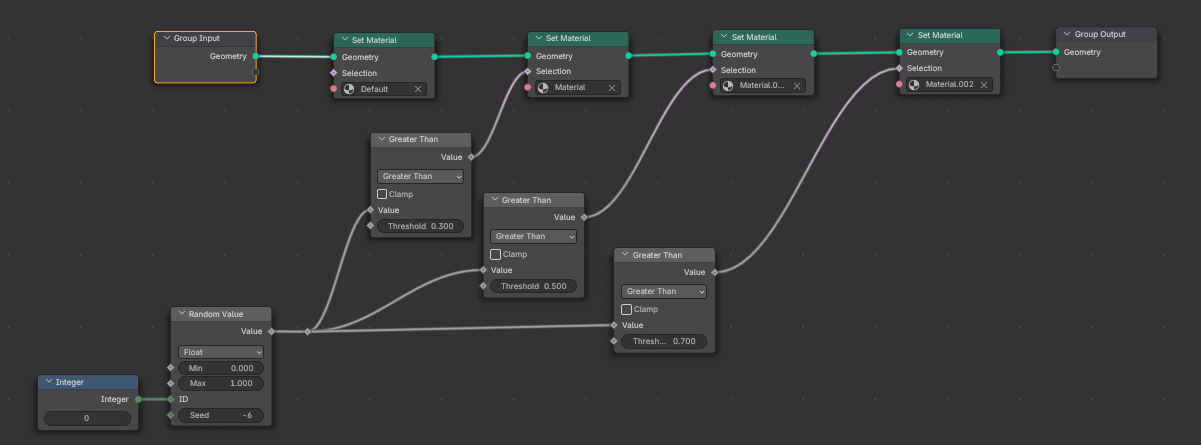The width and height of the screenshot is (1201, 445).
Task: Open the Greater Than dropdown on Threshold 0.700 node
Action: (664, 291)
